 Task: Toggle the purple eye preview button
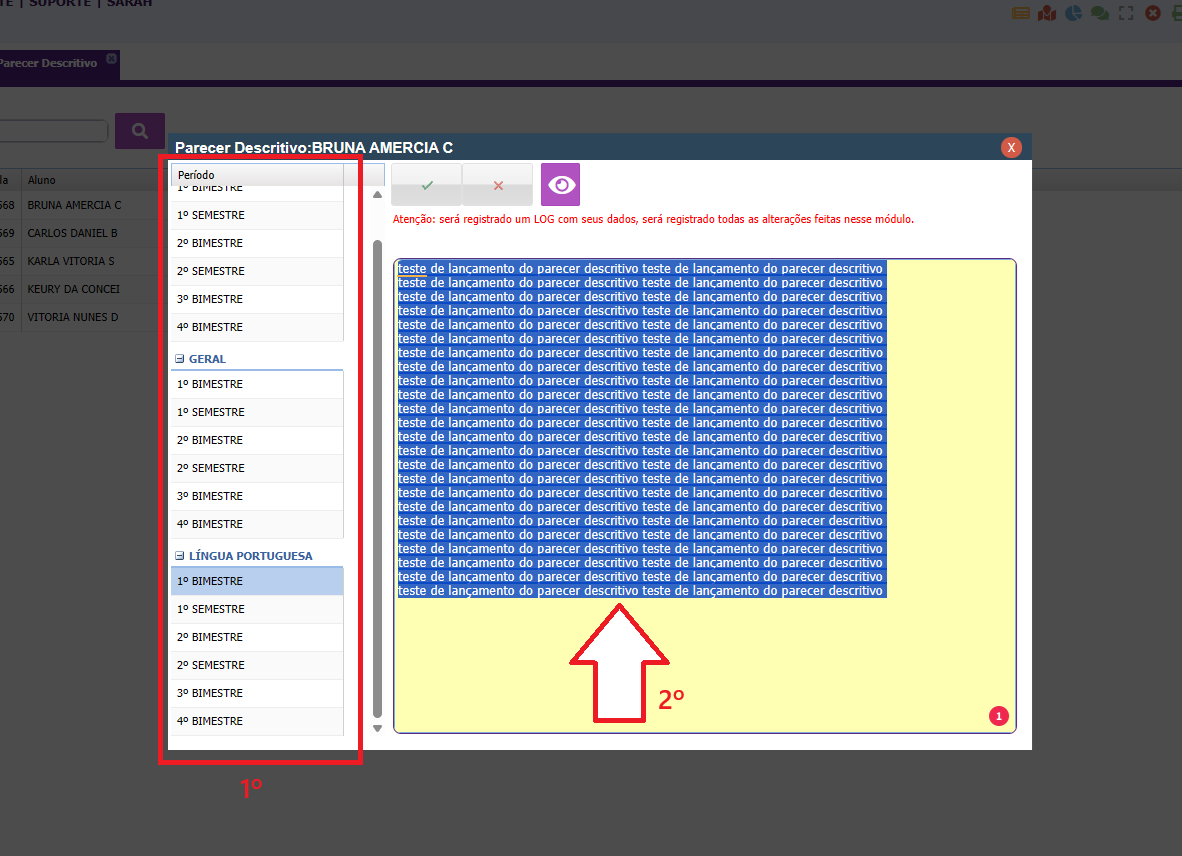click(560, 185)
